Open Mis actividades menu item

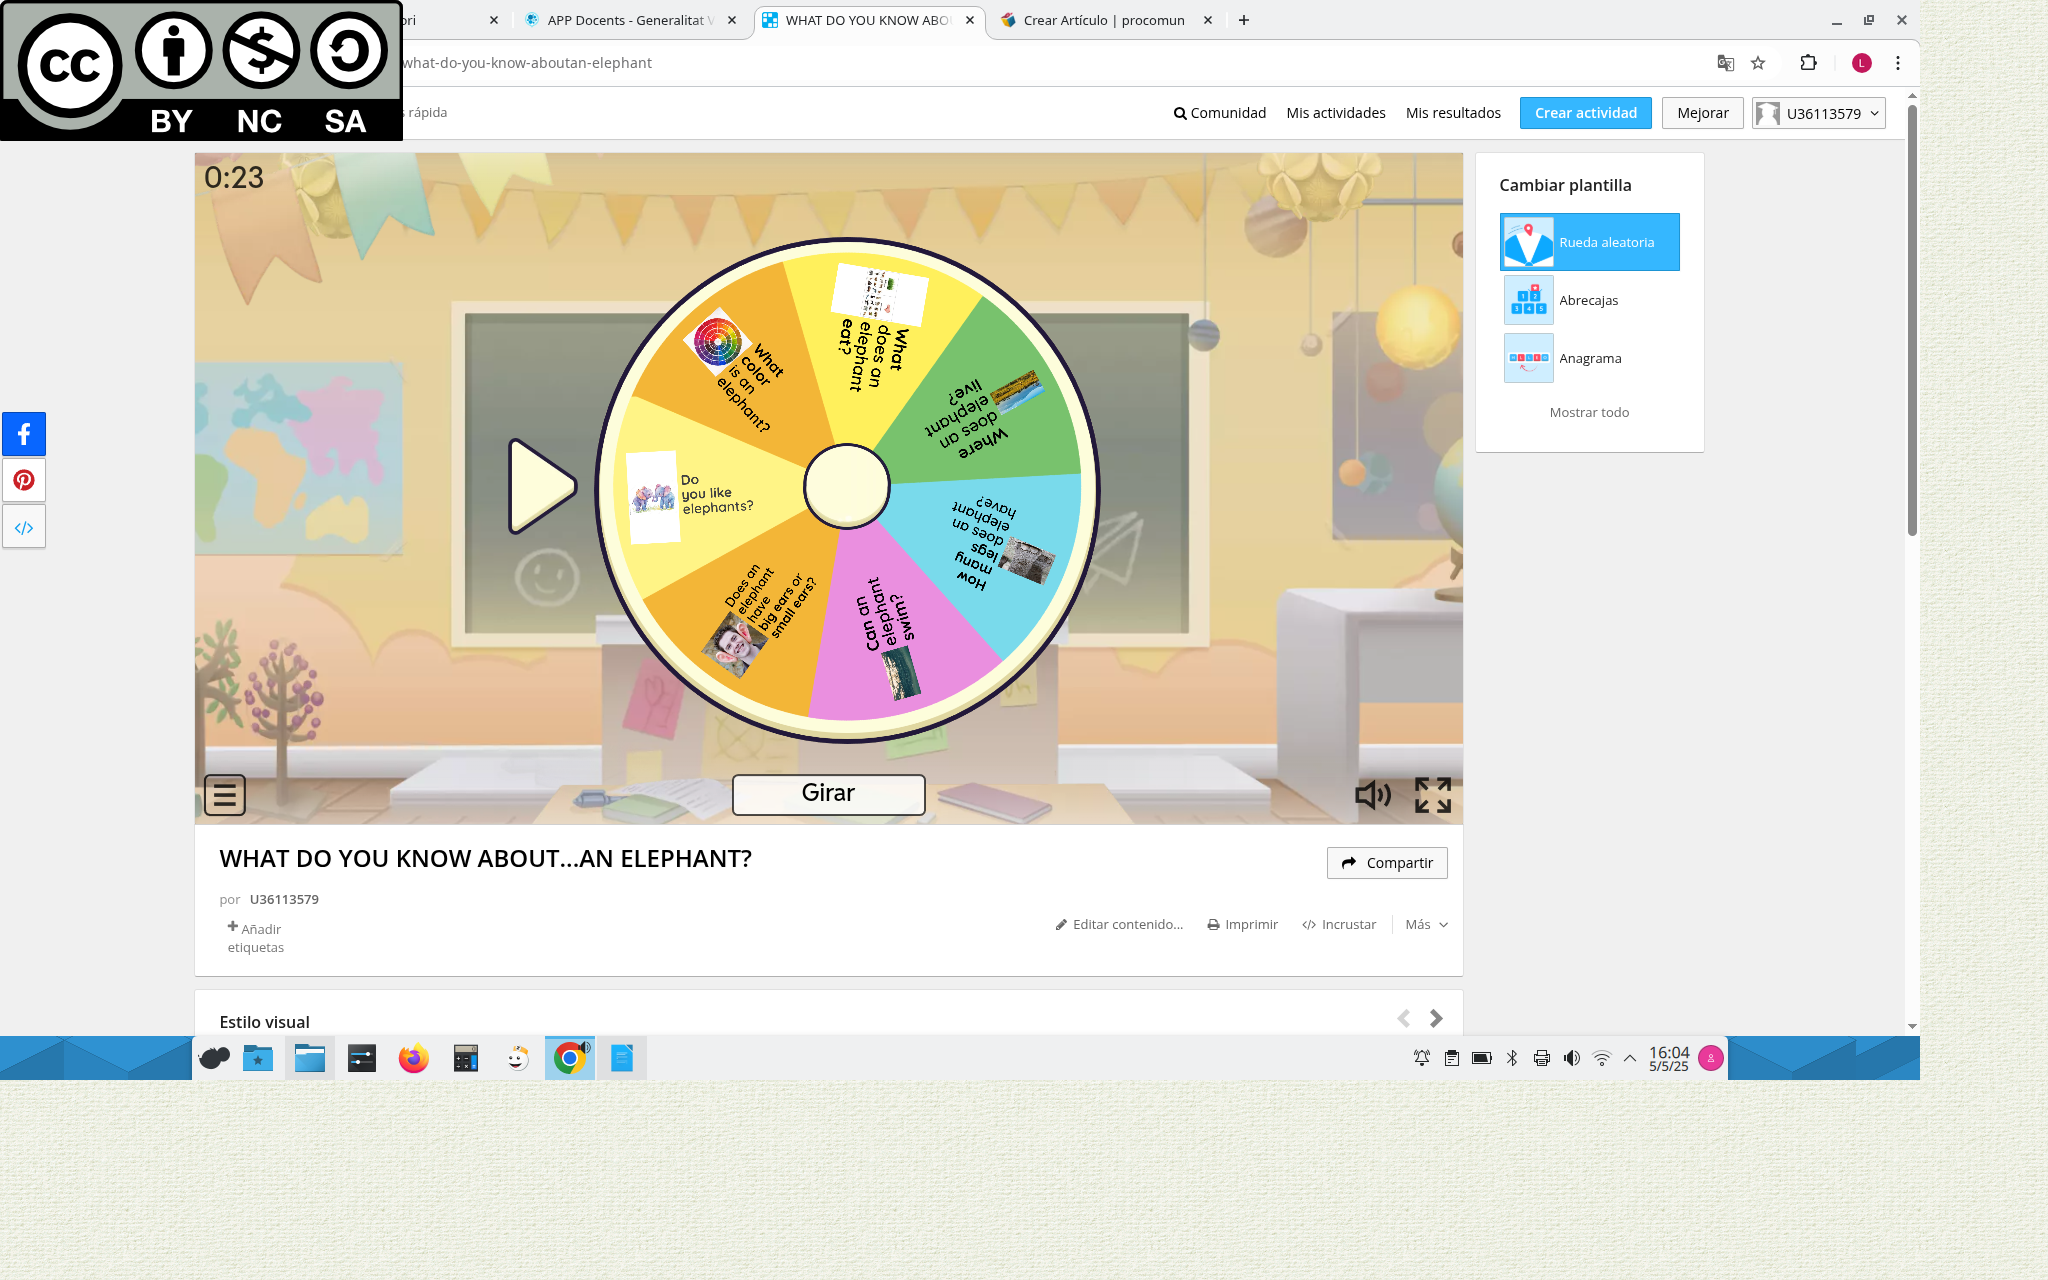(x=1335, y=113)
